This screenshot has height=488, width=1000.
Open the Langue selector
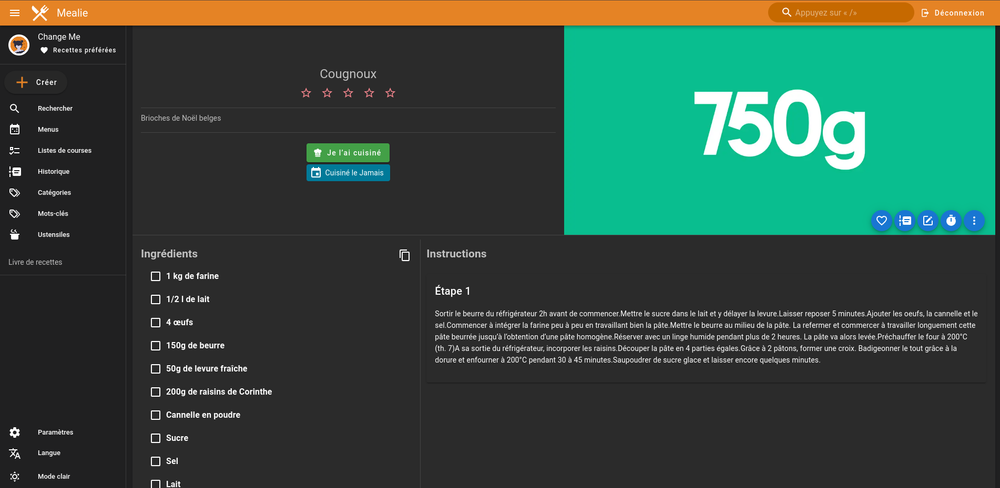click(48, 453)
